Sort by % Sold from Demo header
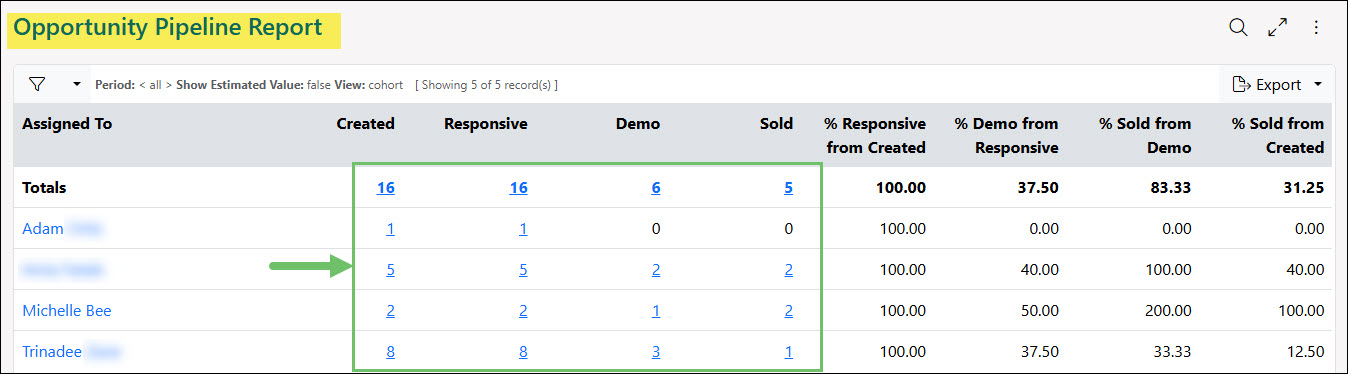This screenshot has width=1348, height=374. [x=1145, y=135]
